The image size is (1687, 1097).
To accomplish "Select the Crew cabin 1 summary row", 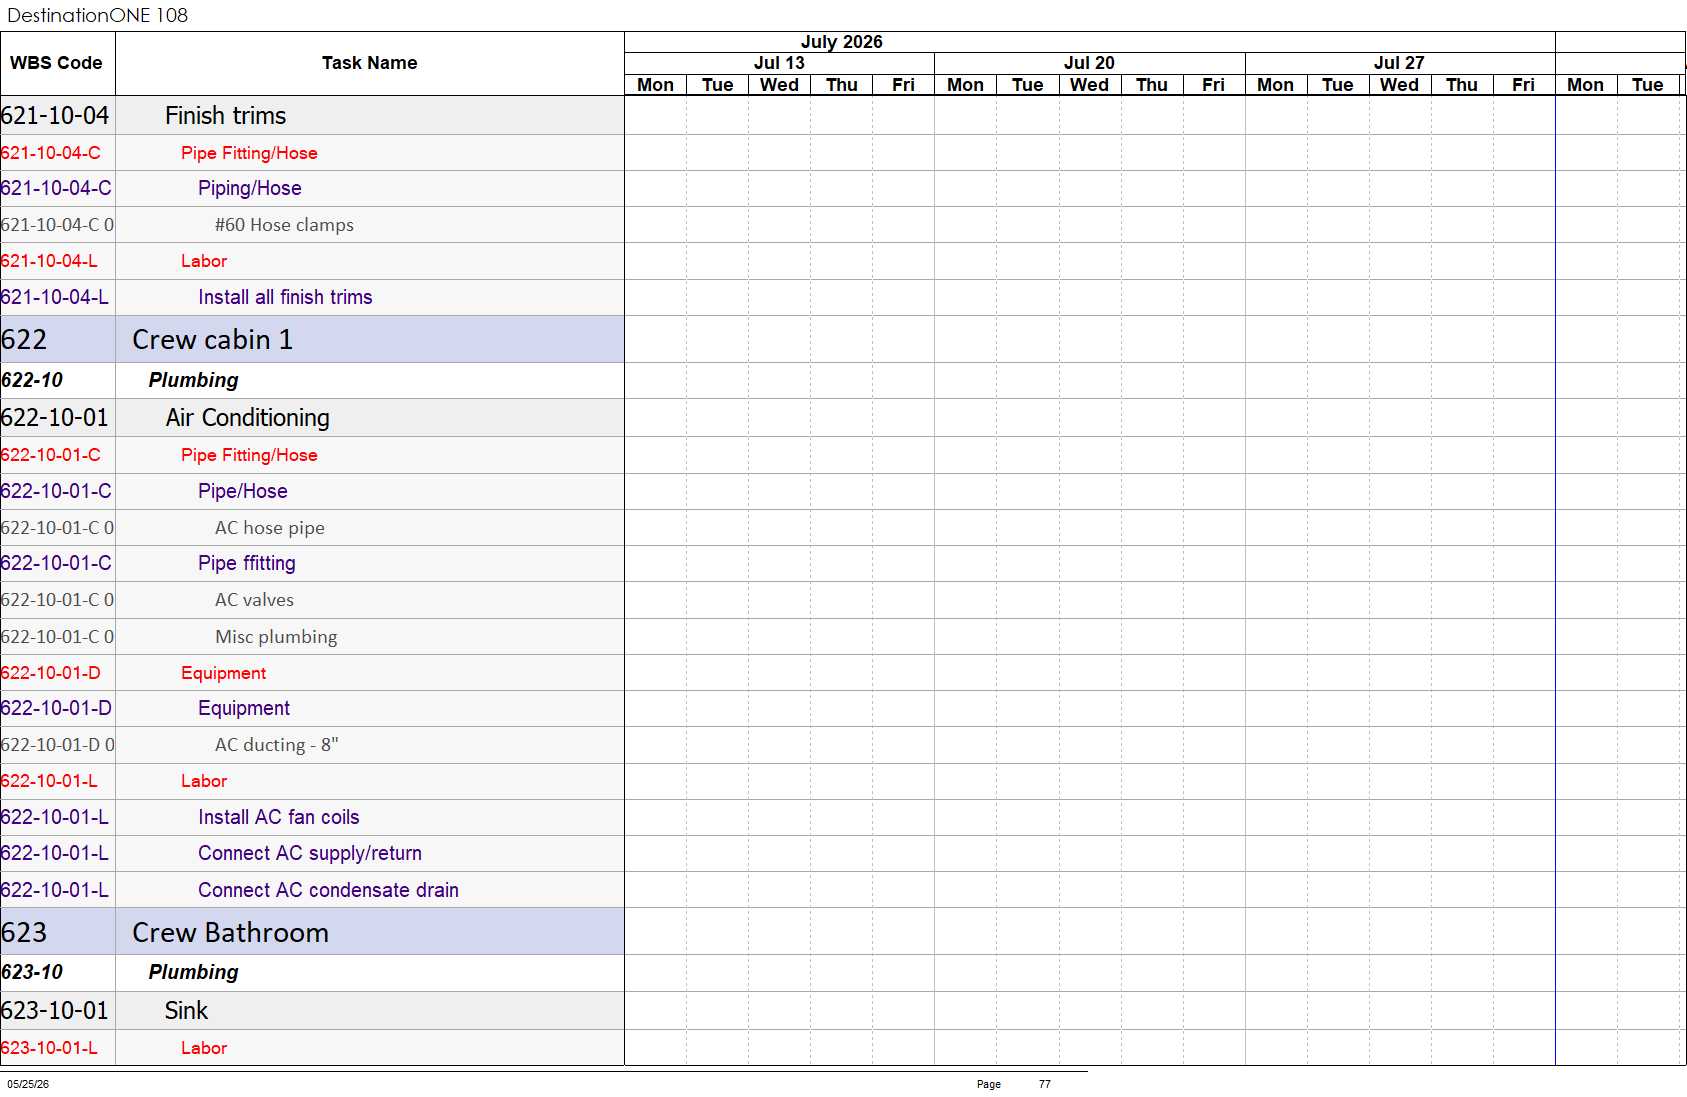I will (312, 340).
